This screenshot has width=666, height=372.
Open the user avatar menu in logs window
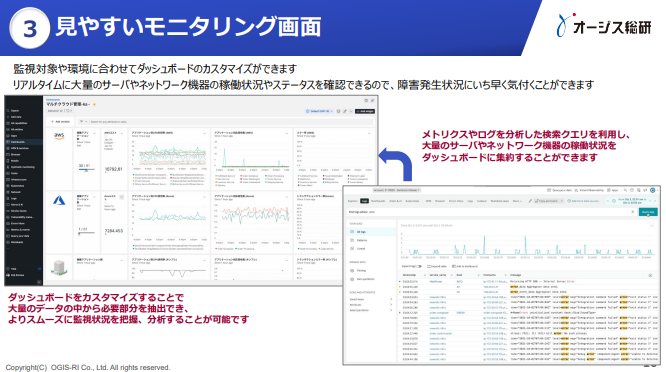click(652, 190)
